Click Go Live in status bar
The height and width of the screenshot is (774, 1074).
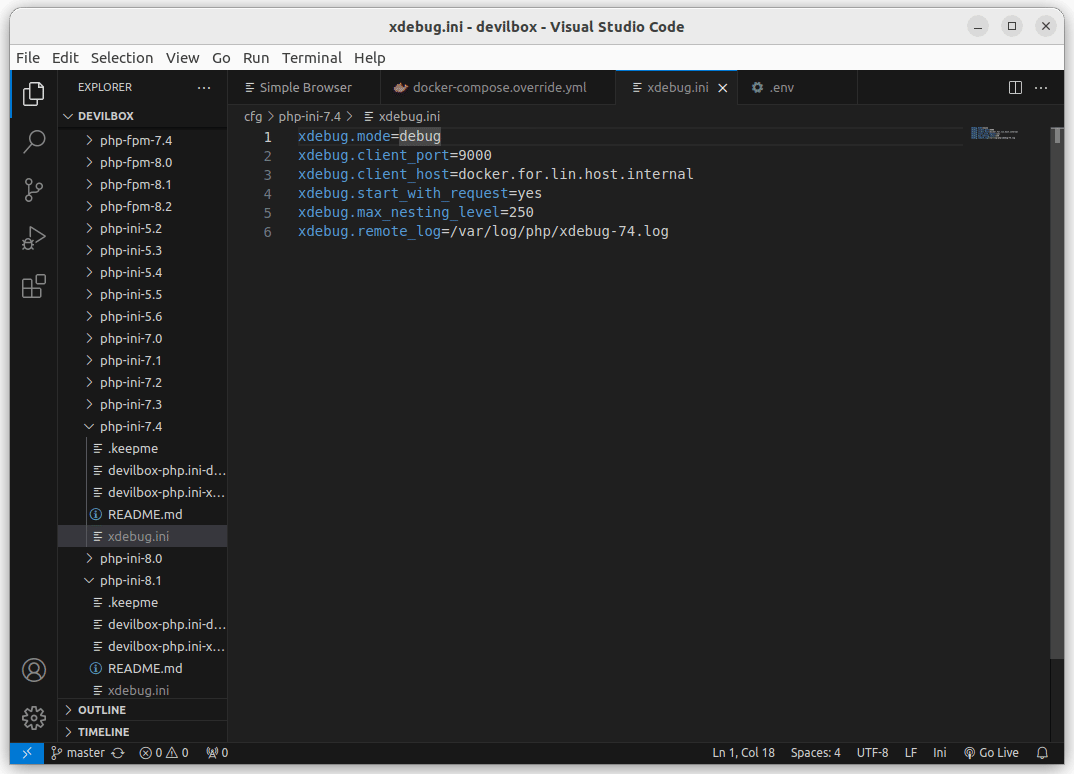(x=990, y=753)
